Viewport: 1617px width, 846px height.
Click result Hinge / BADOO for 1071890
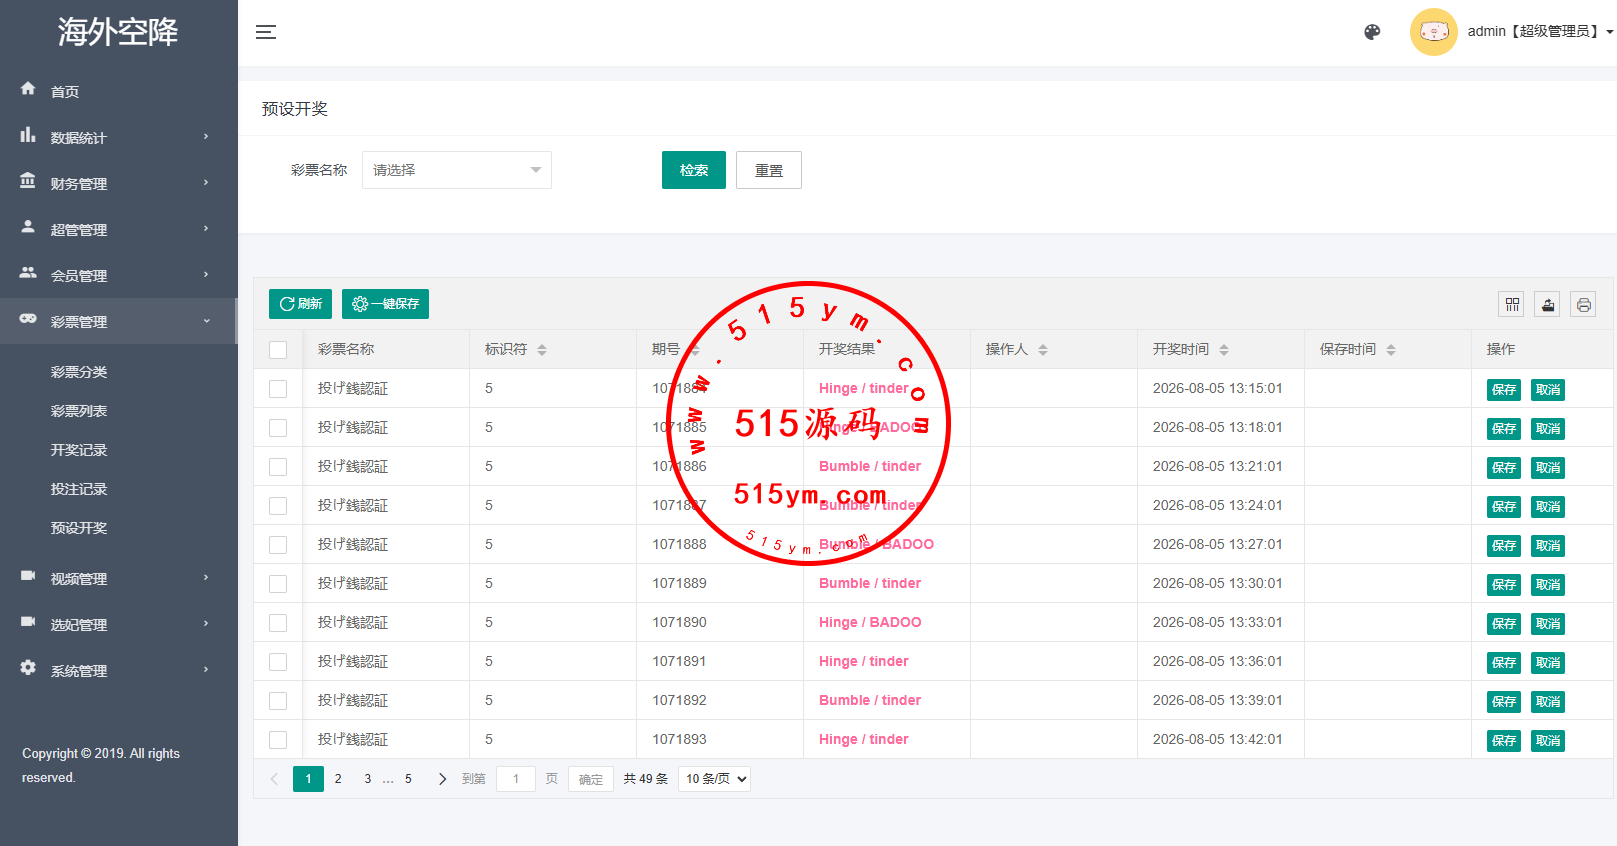870,622
